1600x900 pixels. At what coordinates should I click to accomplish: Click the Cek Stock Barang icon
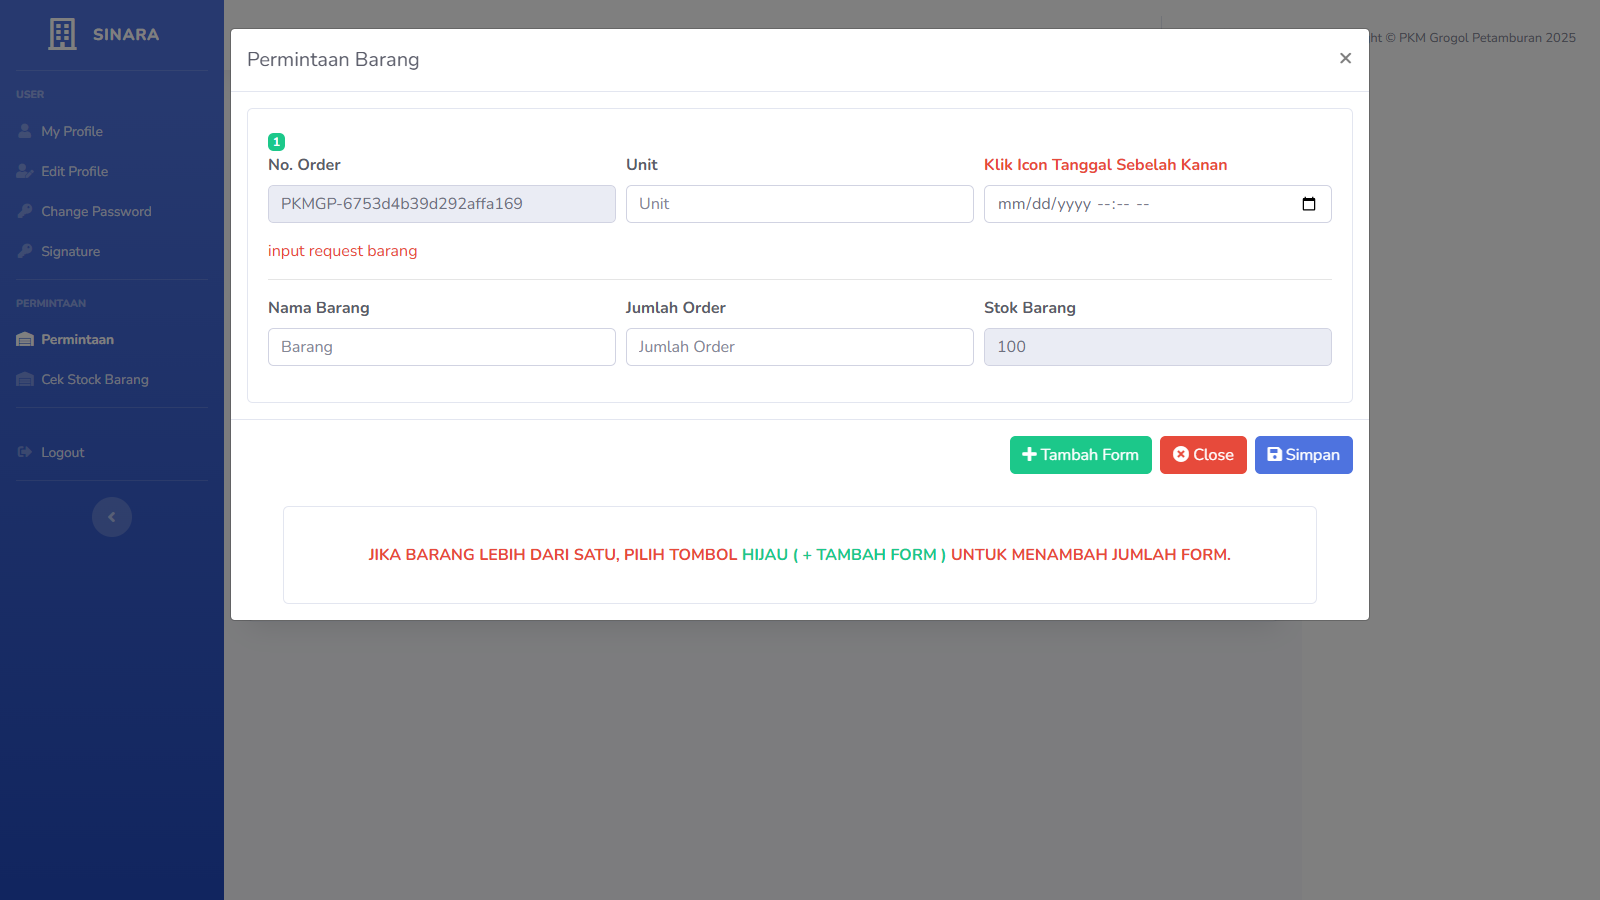[25, 379]
